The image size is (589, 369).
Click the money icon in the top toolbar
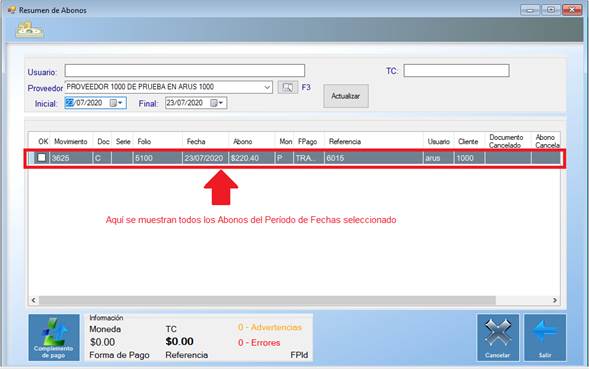[x=29, y=30]
